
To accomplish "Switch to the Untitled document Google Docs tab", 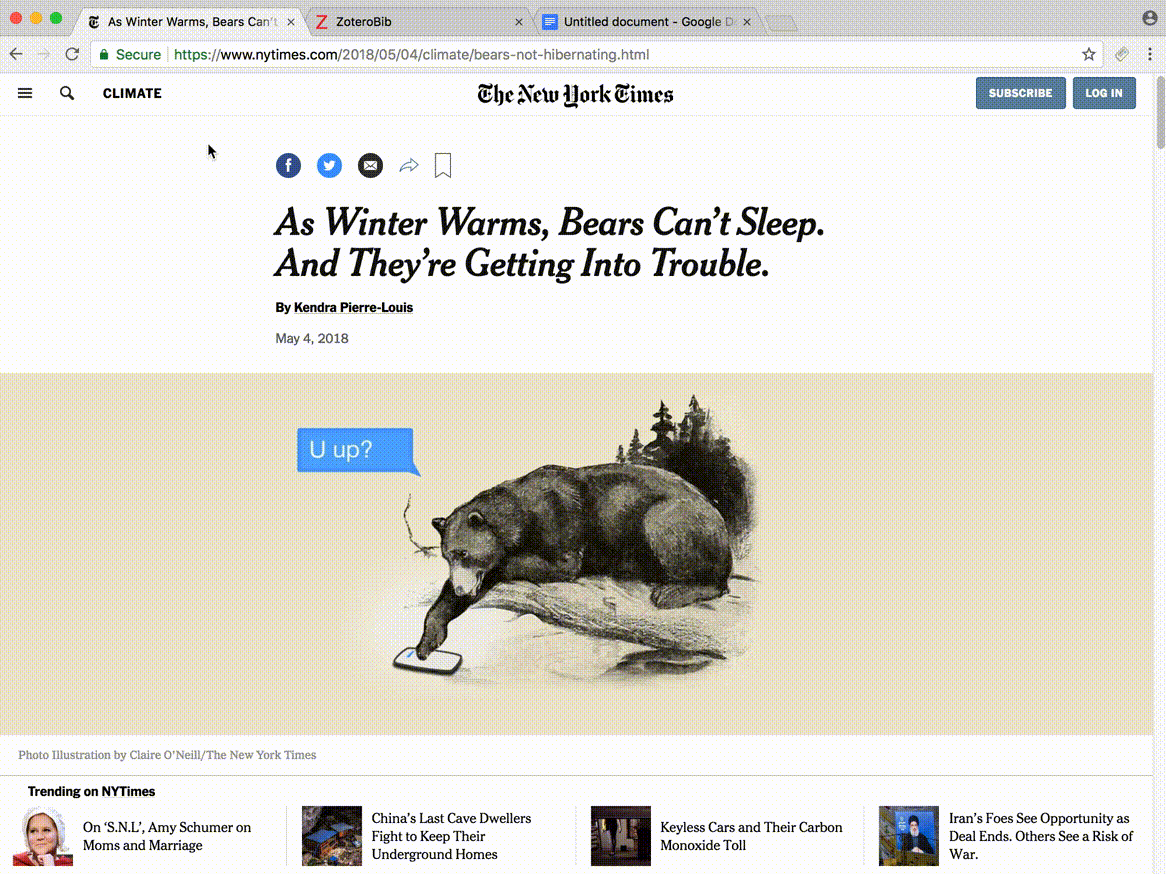I will click(640, 20).
